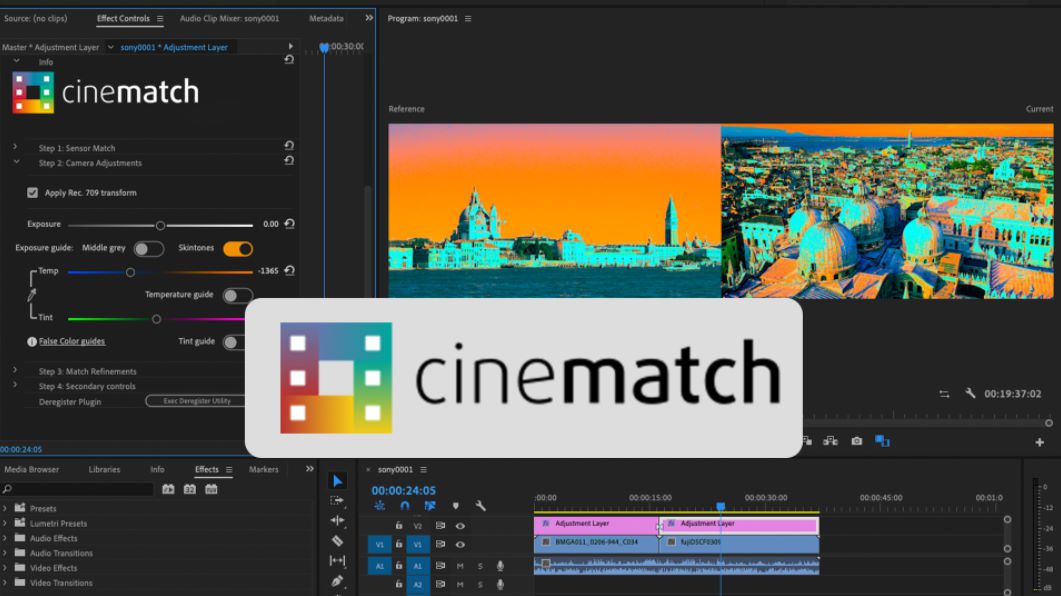Expand the Lumetri Presets folder
This screenshot has width=1061, height=596.
5,523
